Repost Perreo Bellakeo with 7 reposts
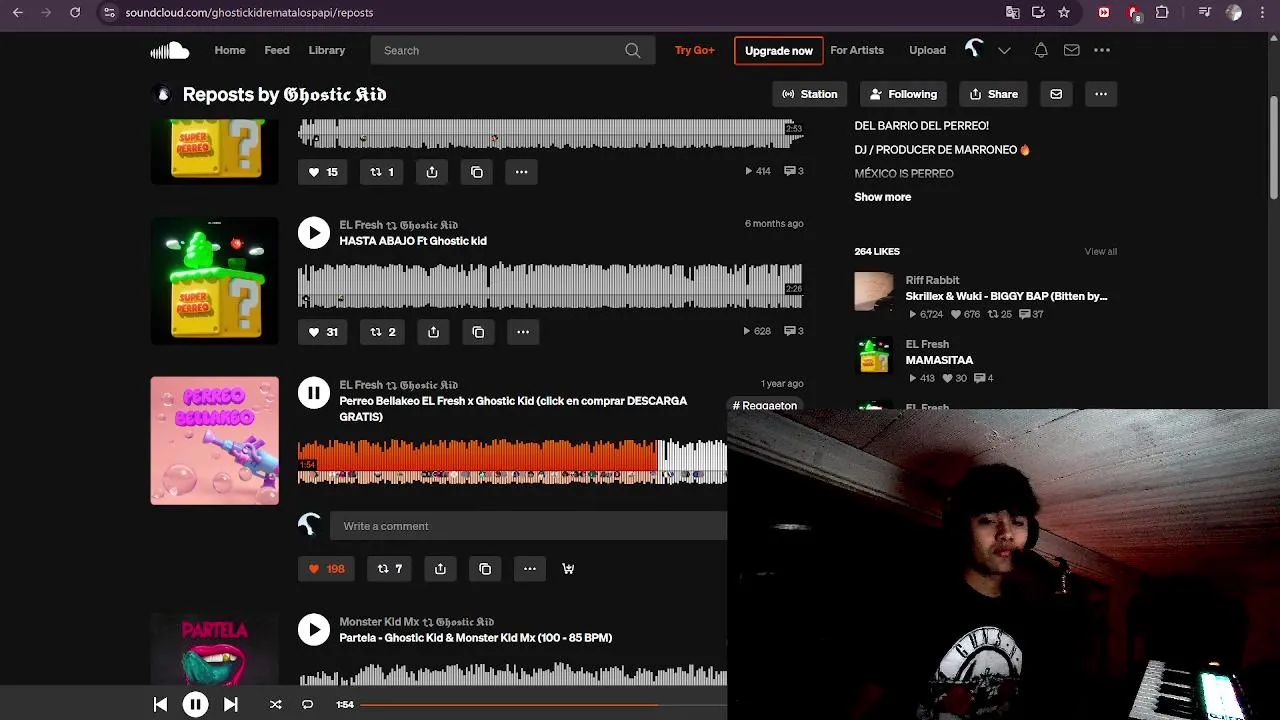Screen dimensions: 1280x720 389,569
